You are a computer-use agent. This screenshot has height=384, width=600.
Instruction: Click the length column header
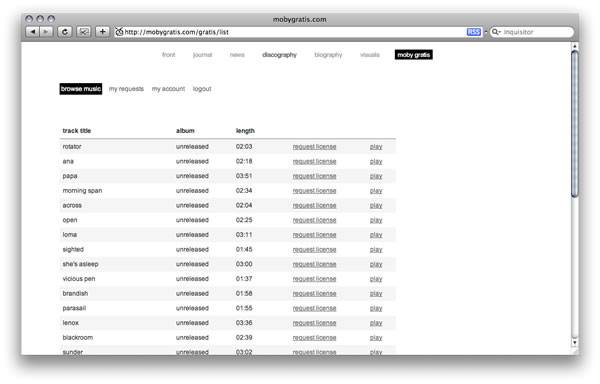[x=245, y=131]
